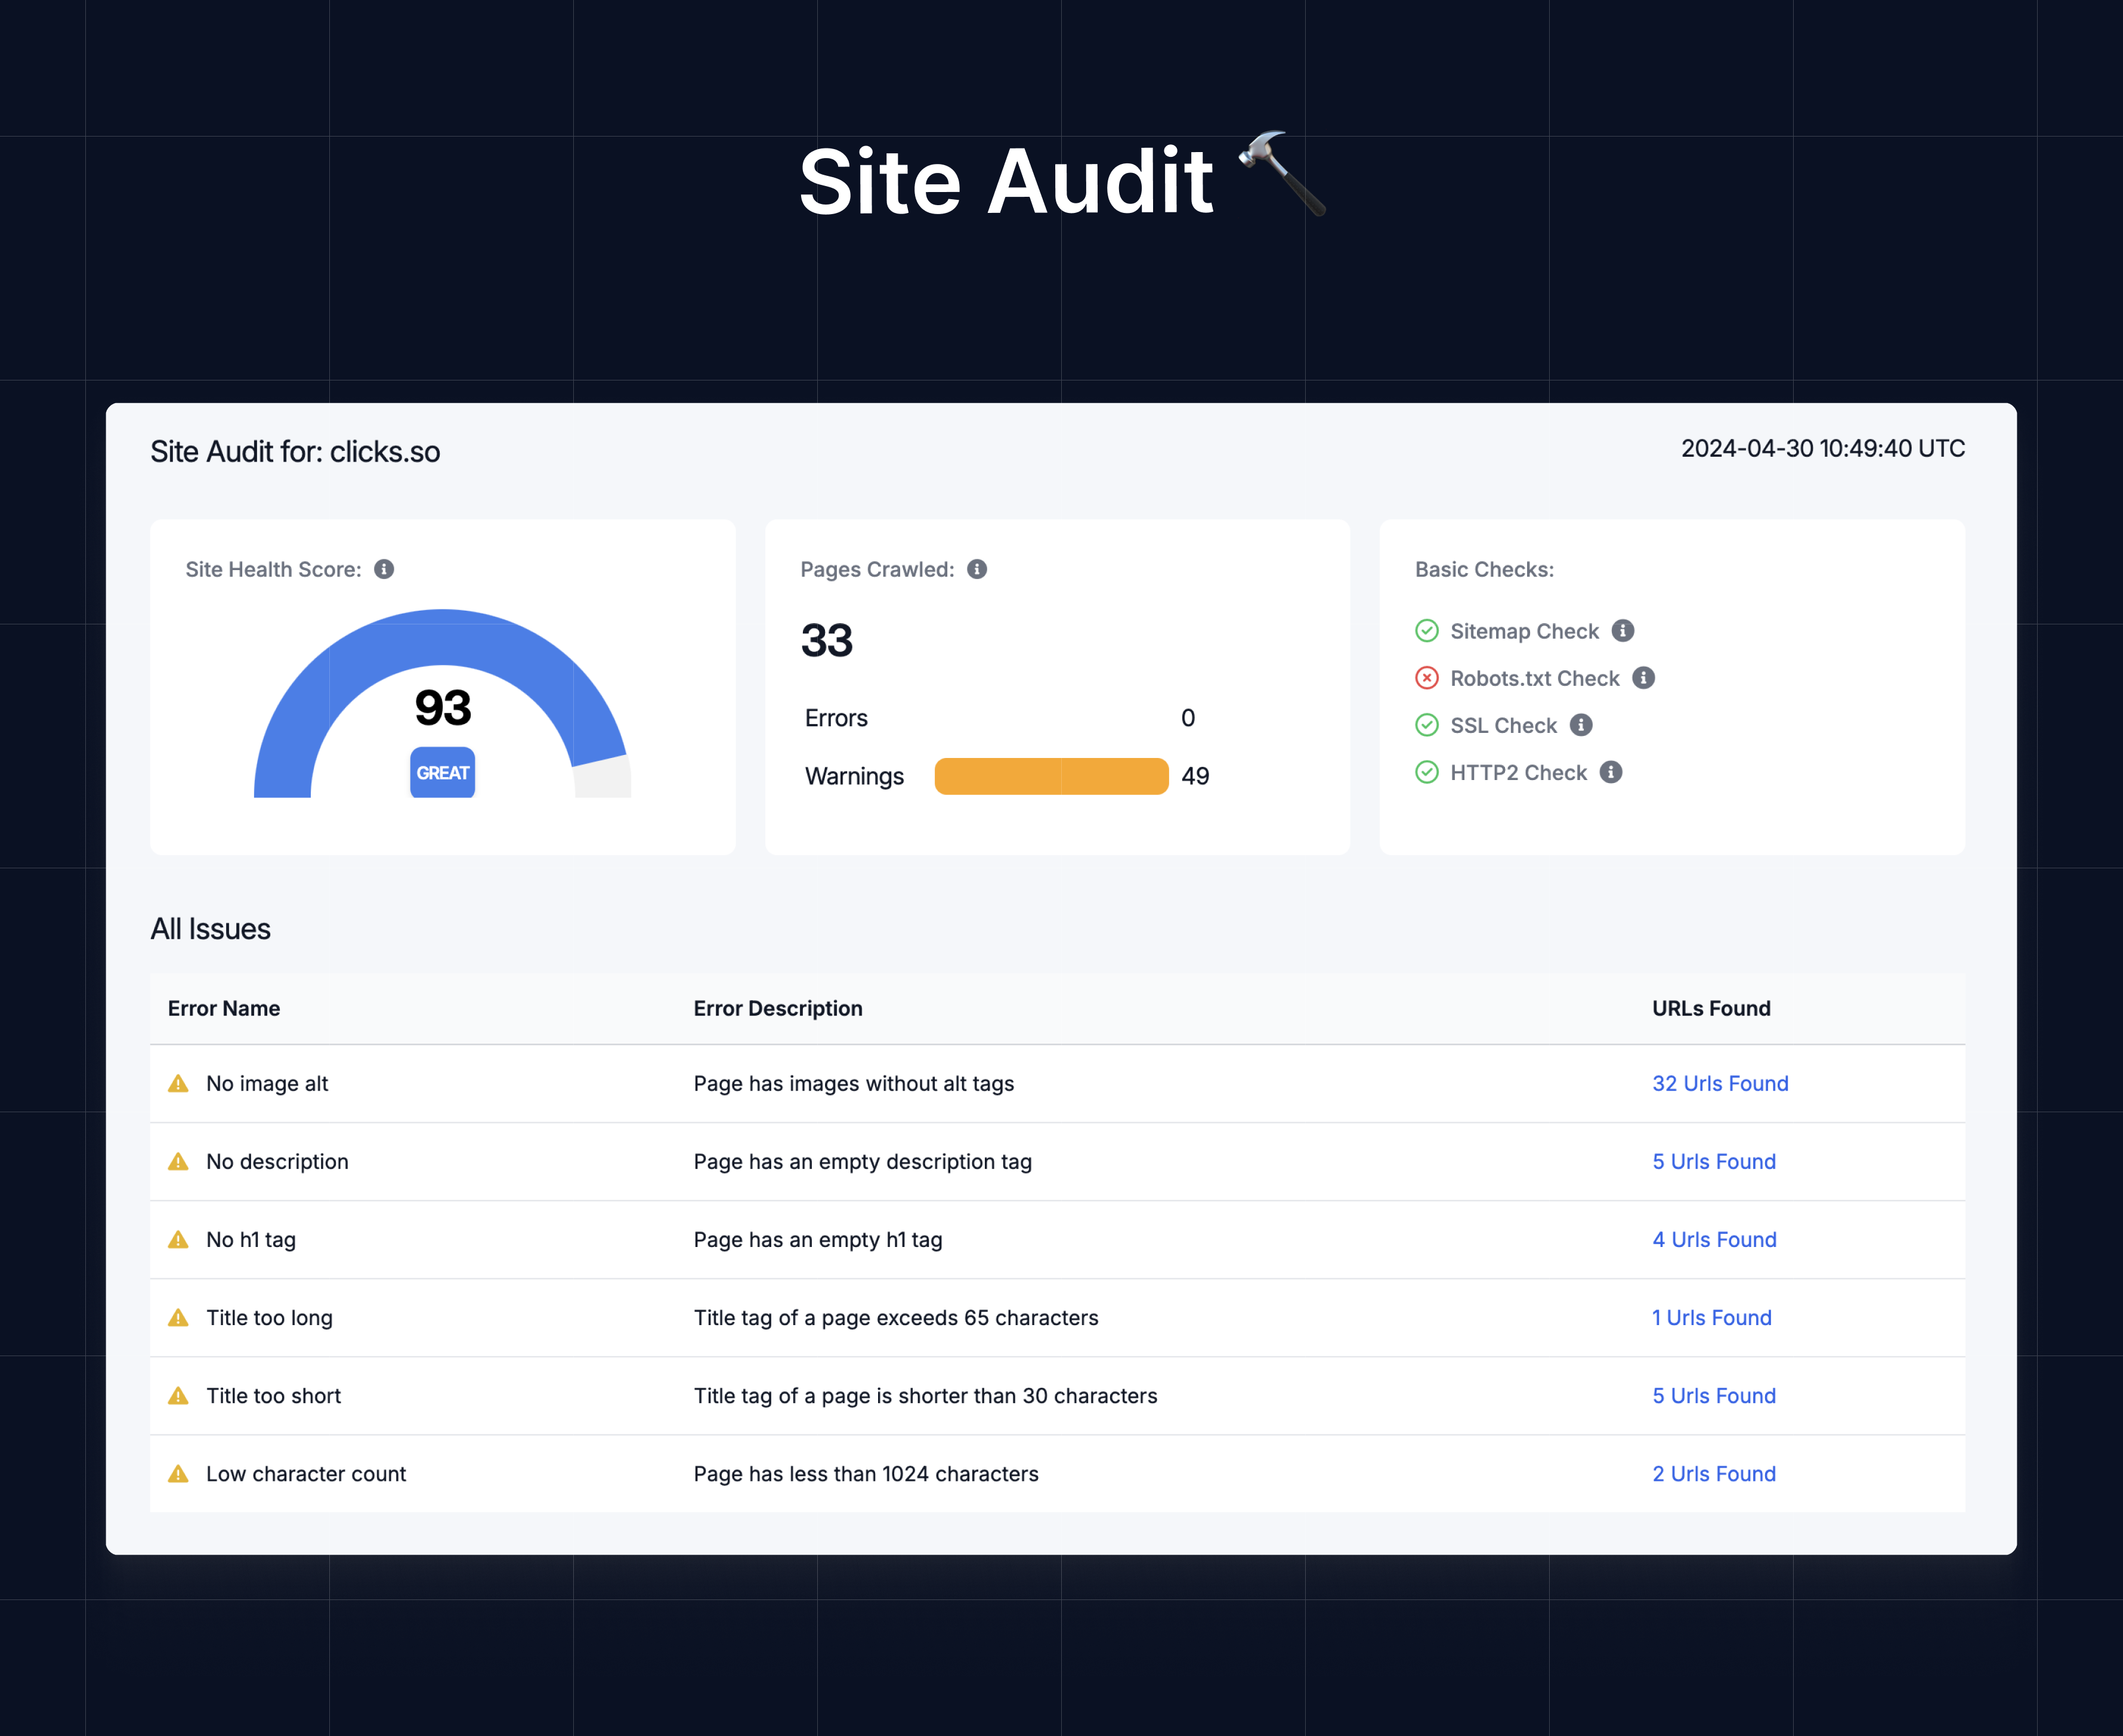Click the HTTP2 Check label
The width and height of the screenshot is (2123, 1736).
(x=1518, y=772)
